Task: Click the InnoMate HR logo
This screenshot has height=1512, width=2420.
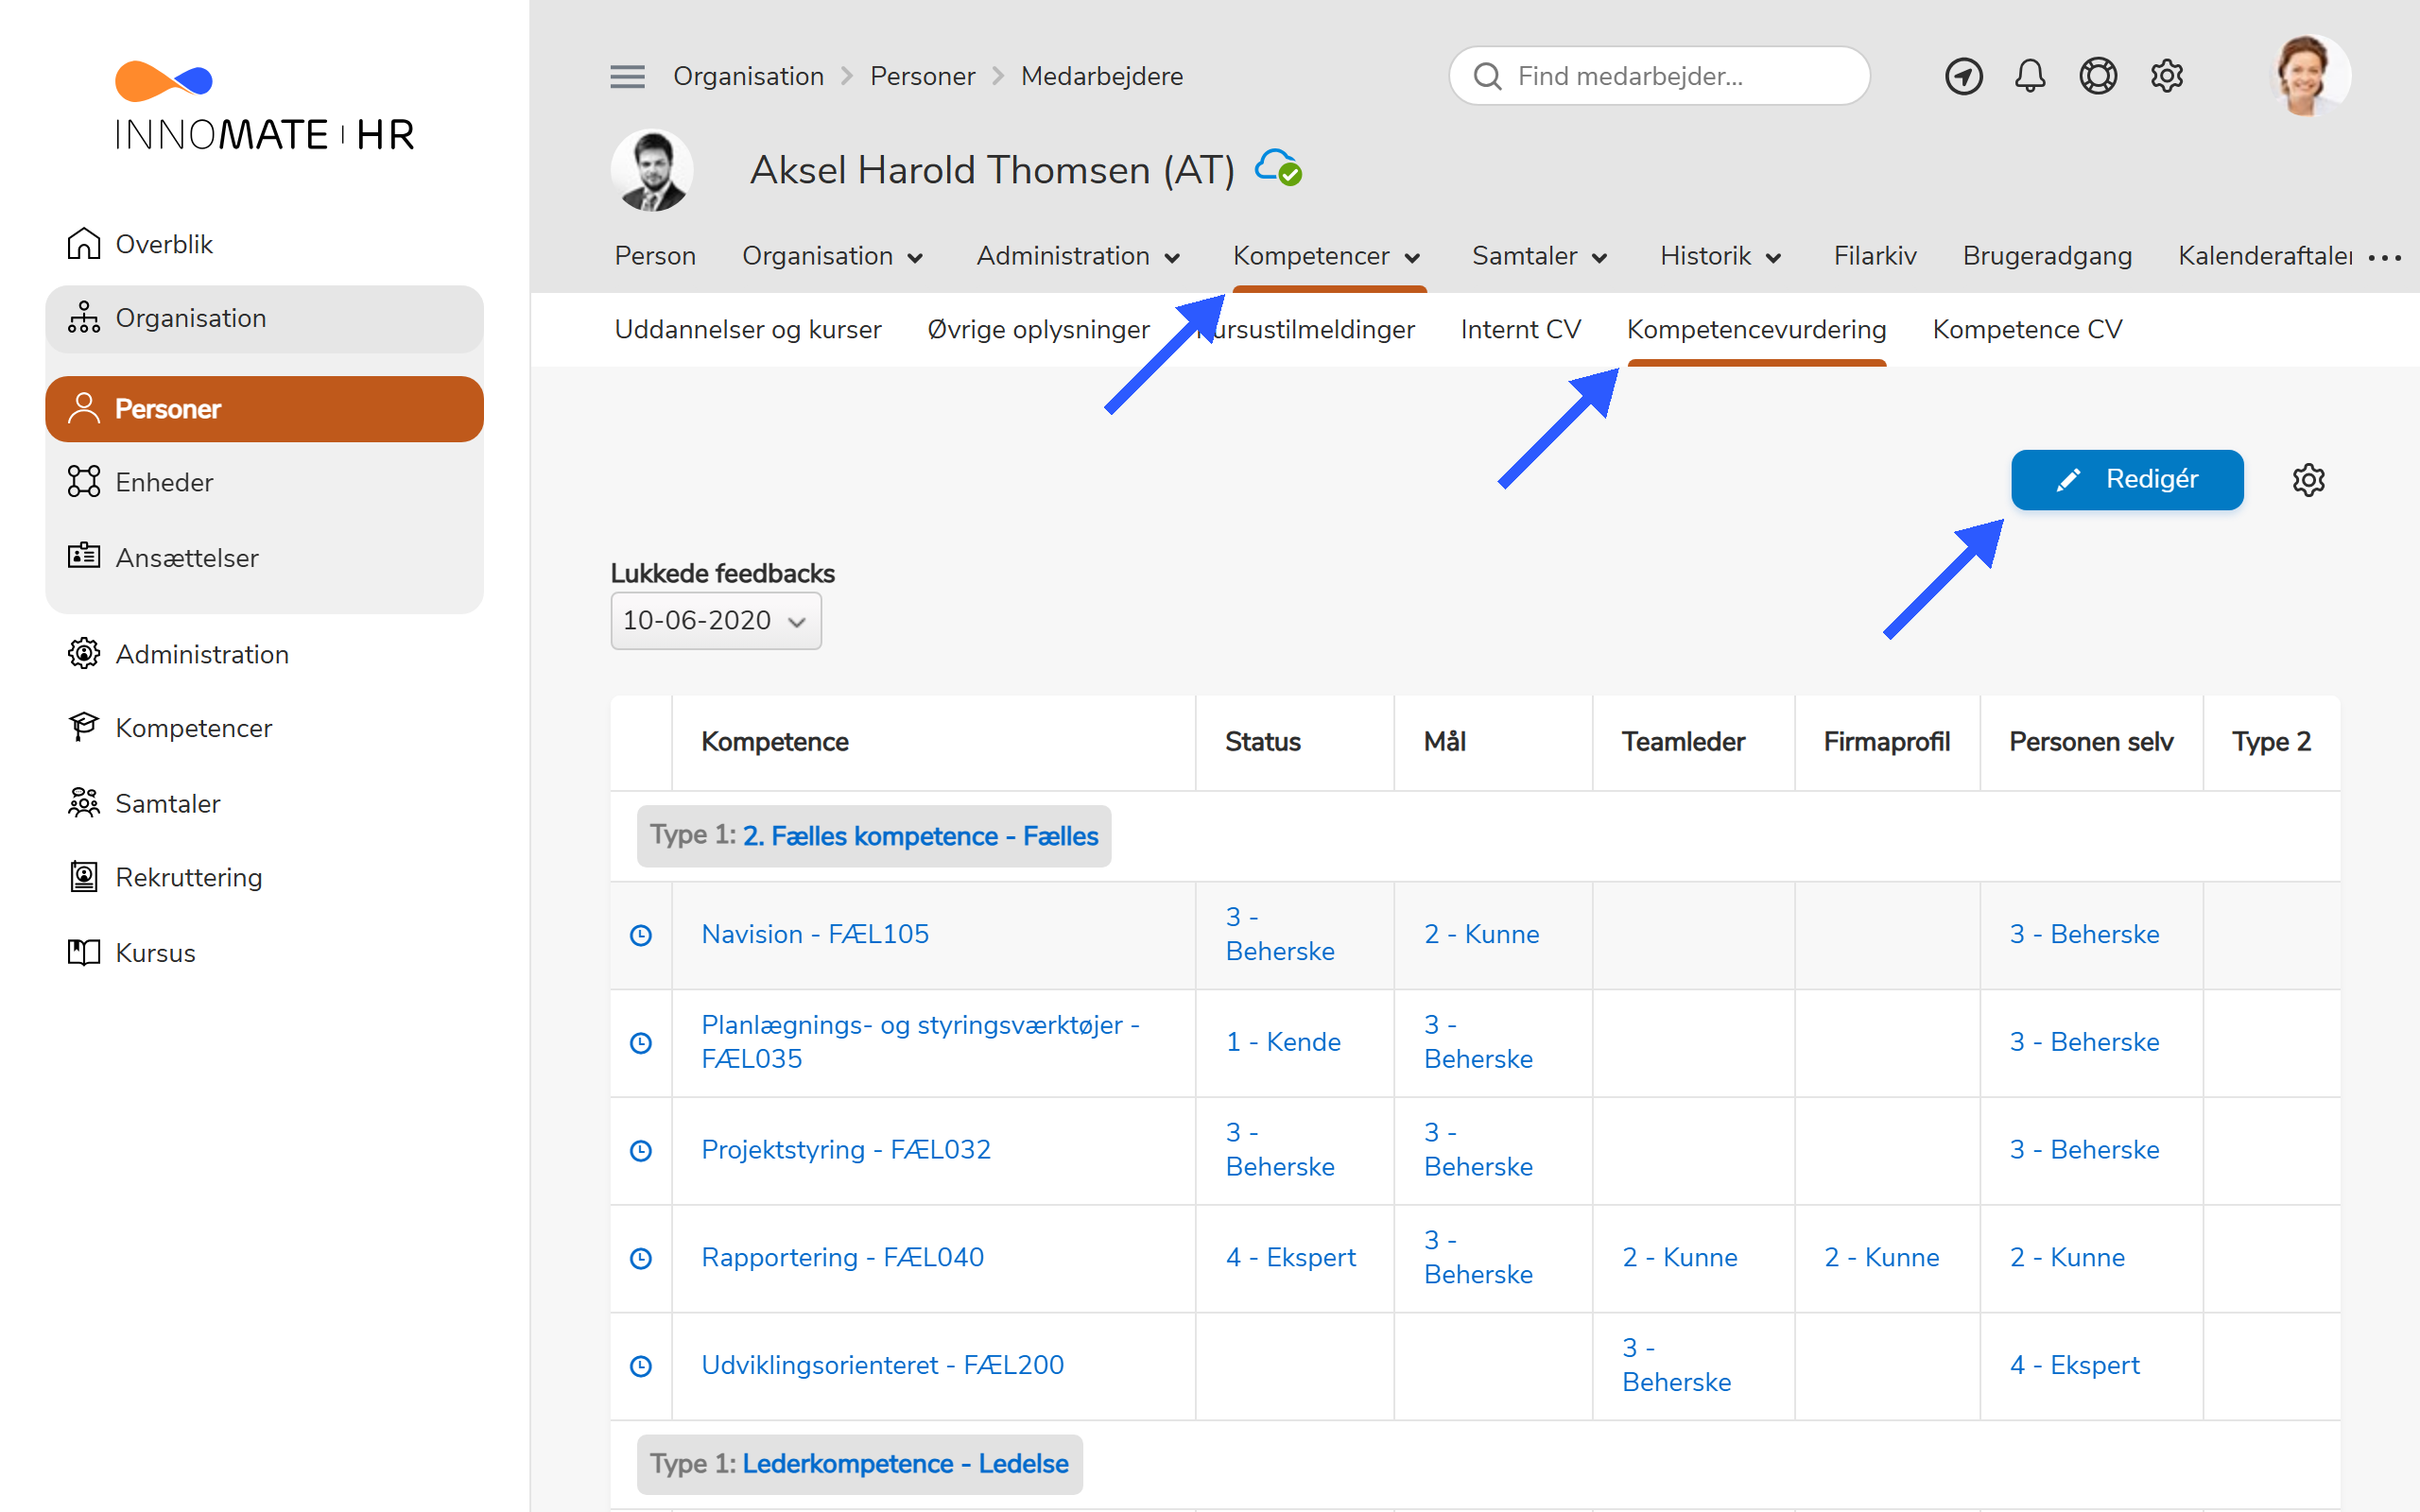Action: click(x=264, y=106)
